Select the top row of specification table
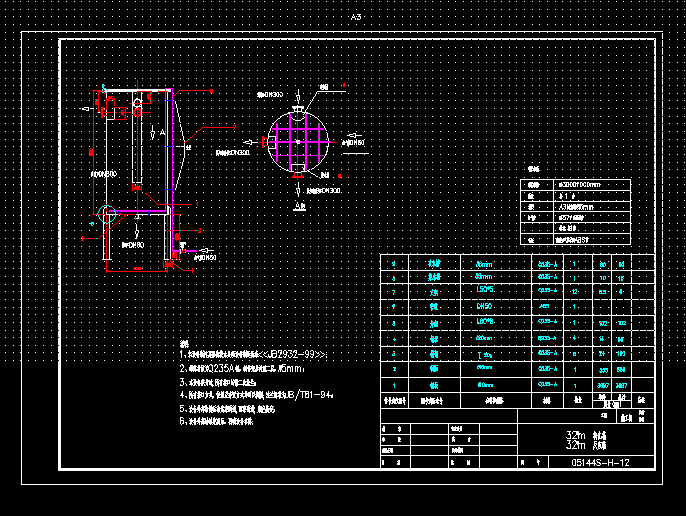686x516 pixels. point(577,185)
